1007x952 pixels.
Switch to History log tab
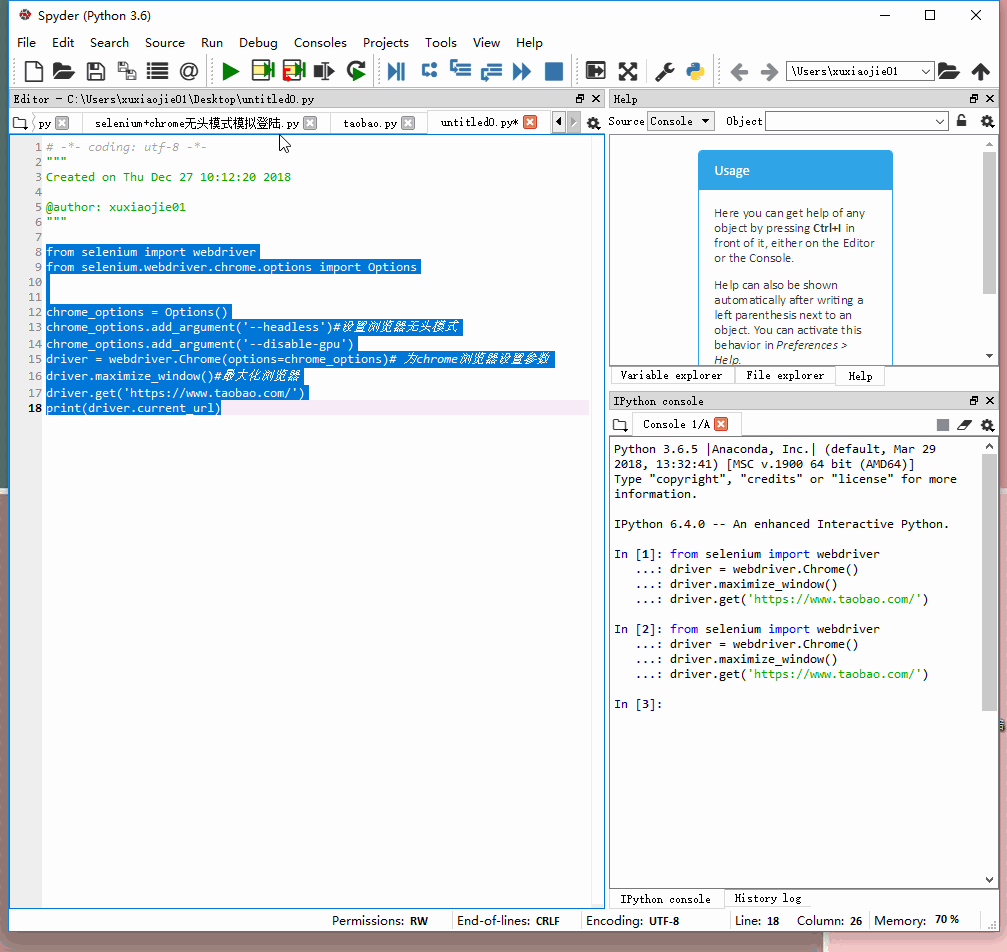[x=767, y=899]
